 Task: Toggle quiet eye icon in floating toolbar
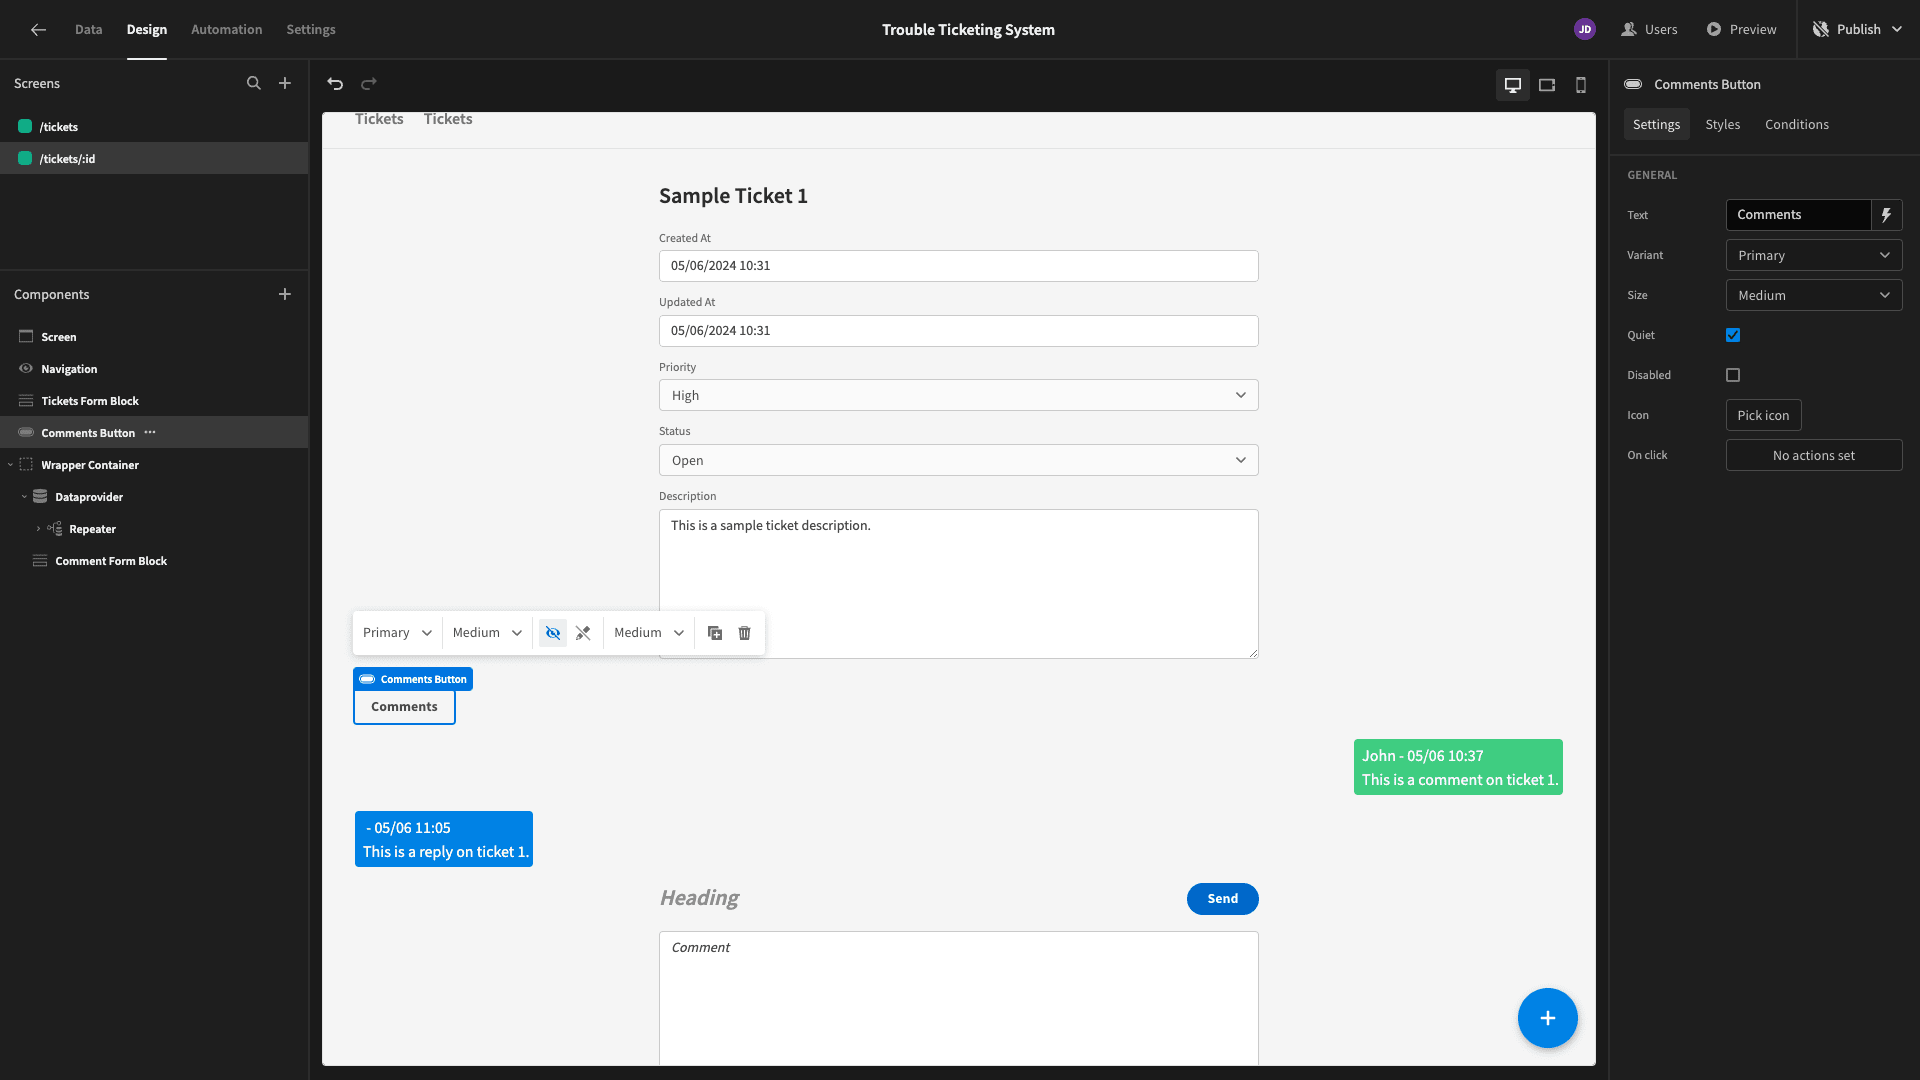pyautogui.click(x=553, y=633)
